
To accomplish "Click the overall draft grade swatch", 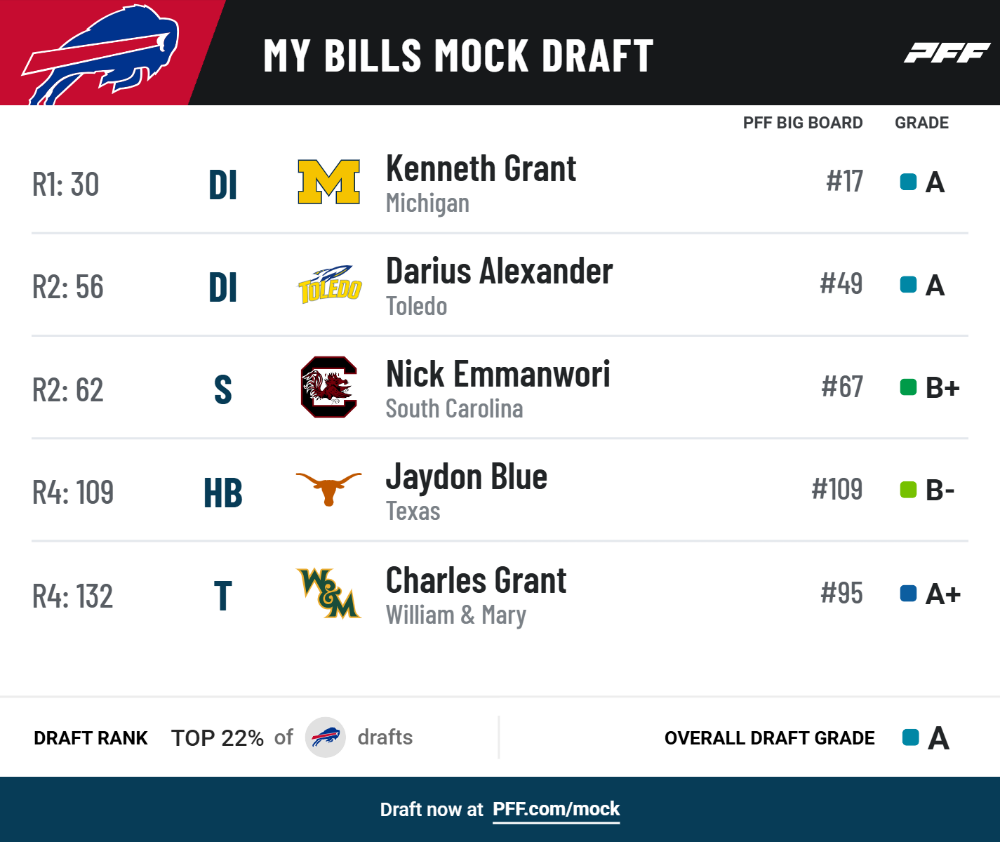I will [911, 737].
